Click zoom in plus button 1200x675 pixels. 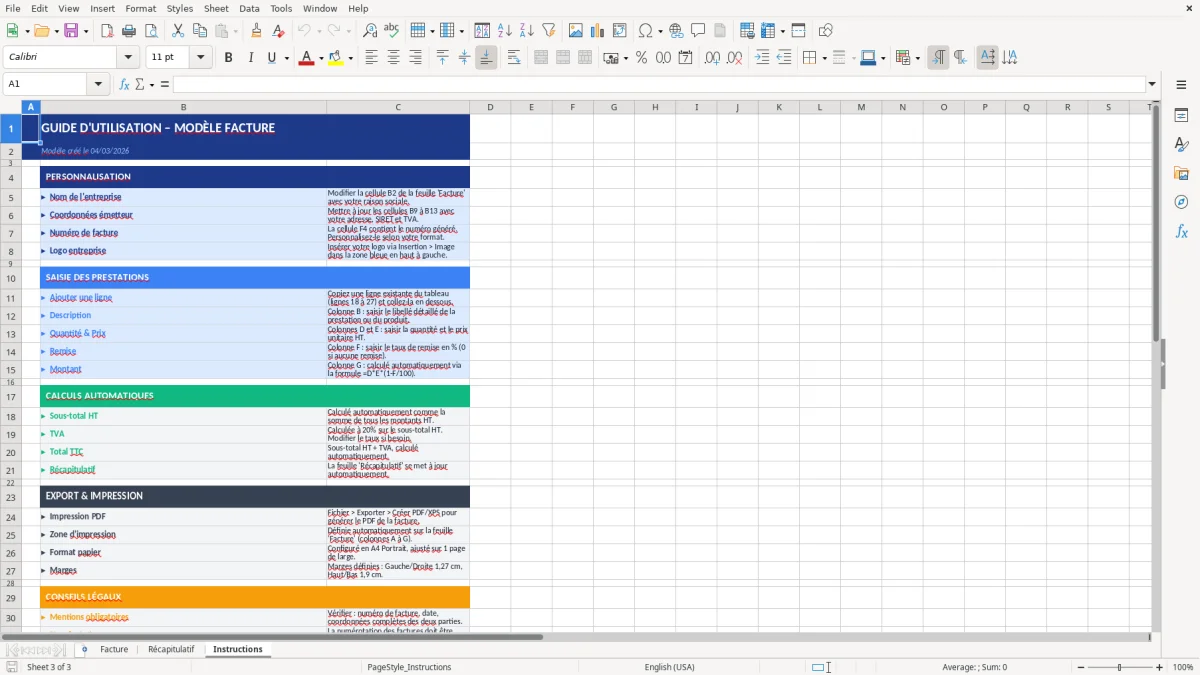(1160, 667)
